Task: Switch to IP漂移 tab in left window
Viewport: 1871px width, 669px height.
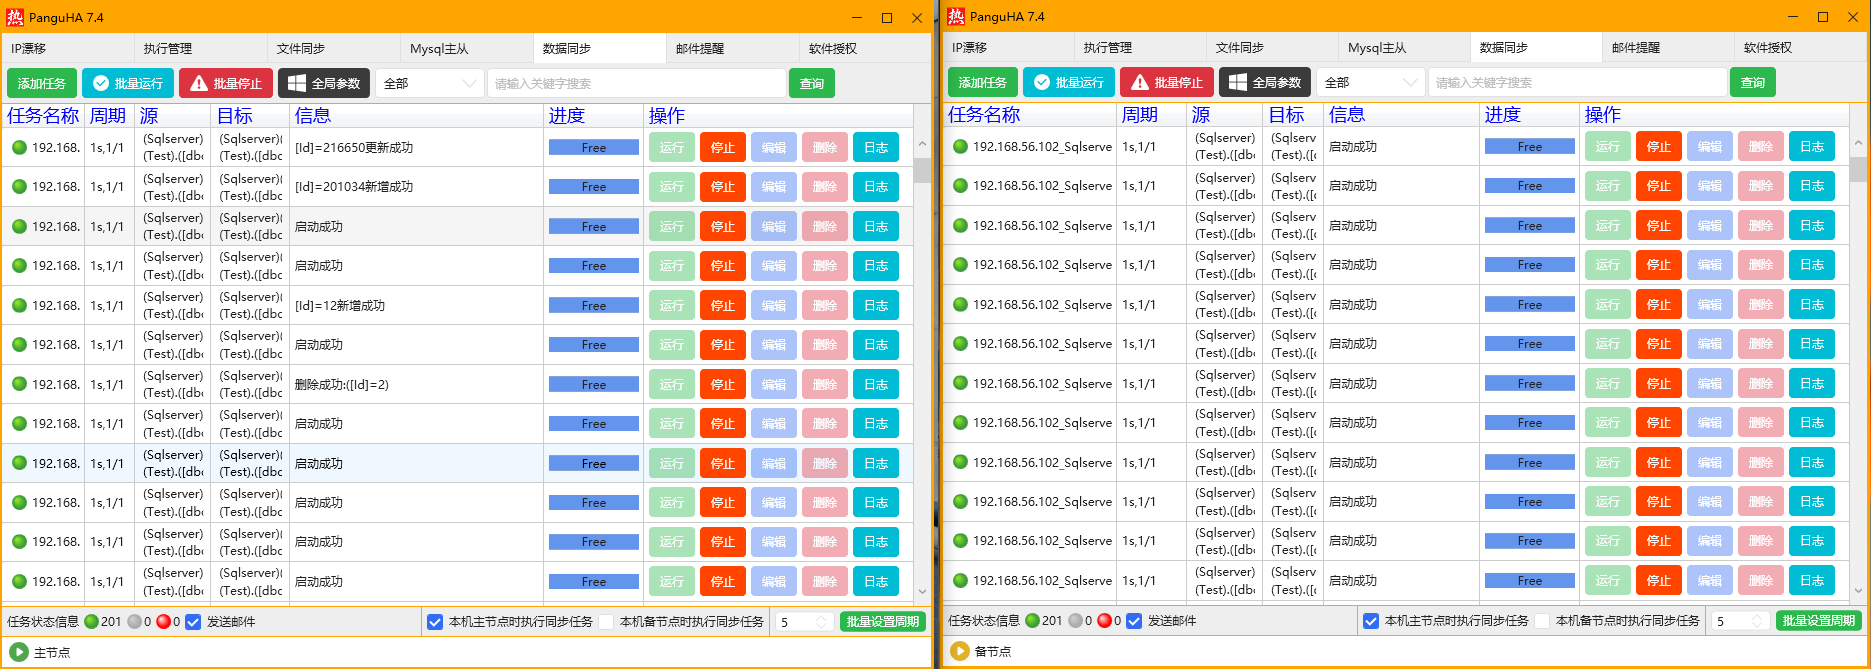Action: (68, 48)
